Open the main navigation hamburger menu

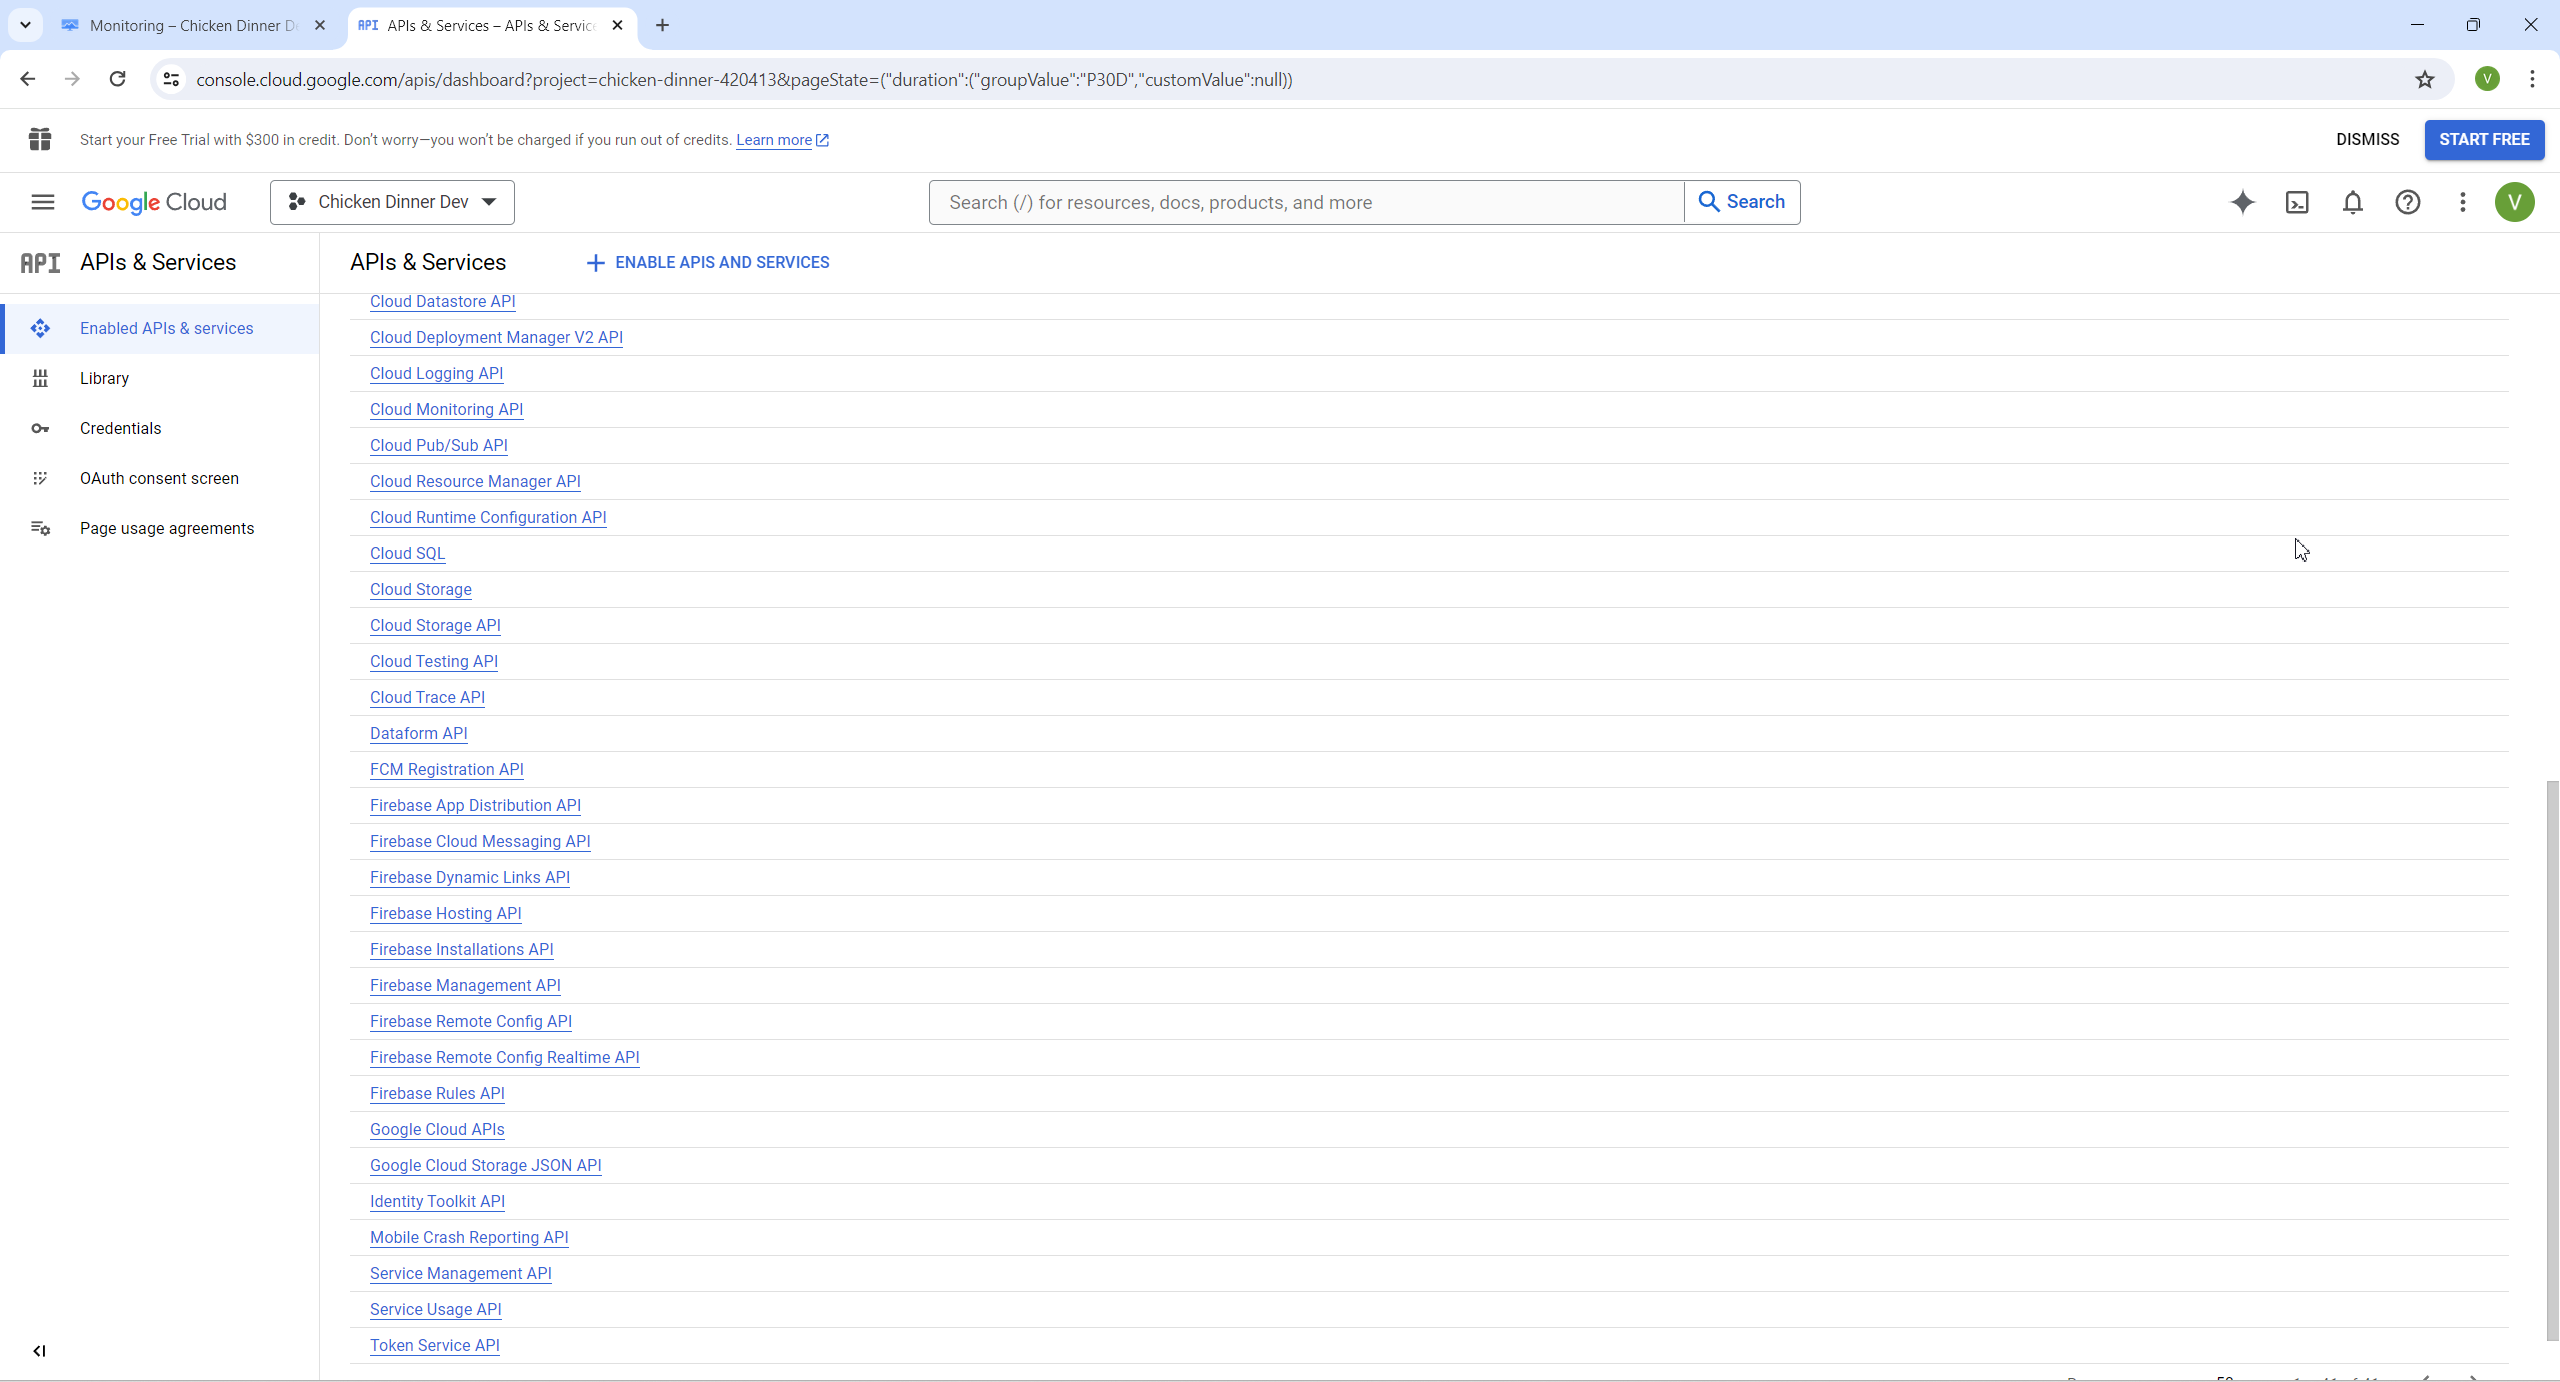coord(42,202)
